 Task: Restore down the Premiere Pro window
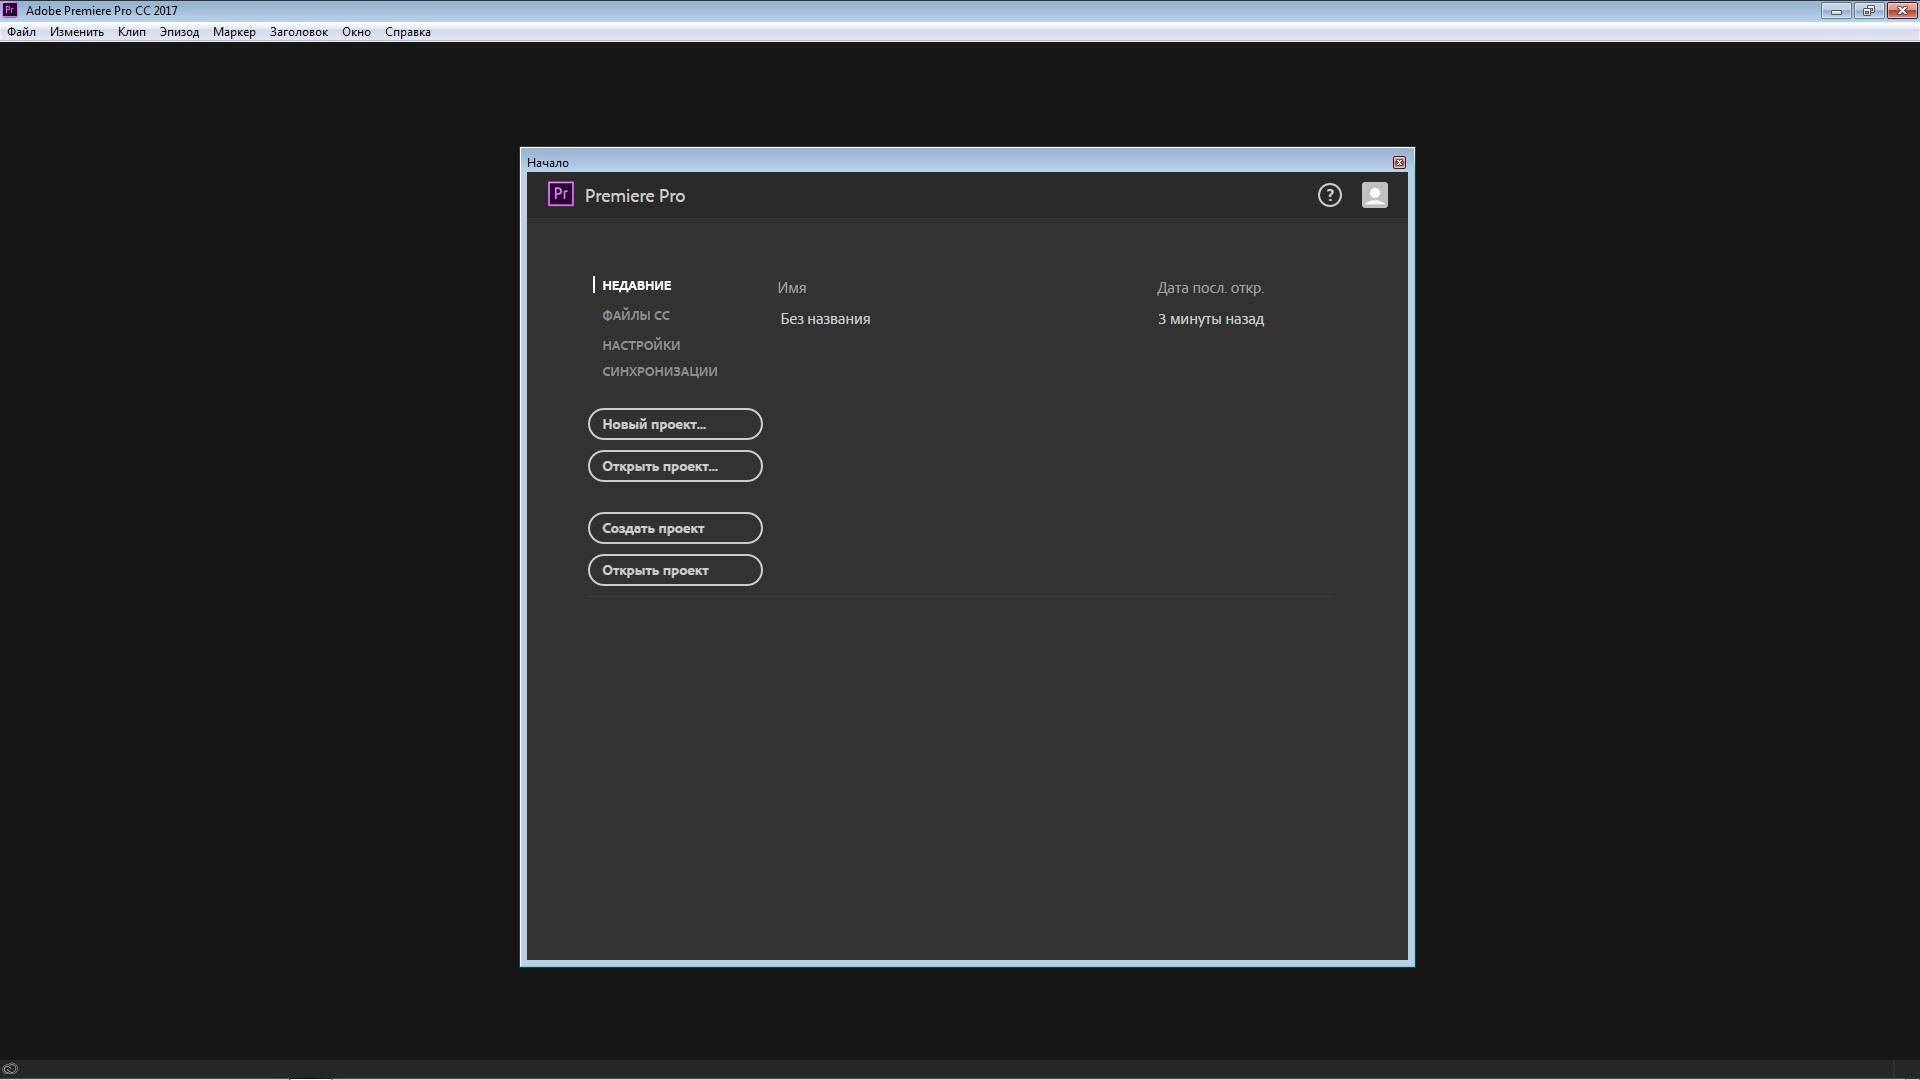pyautogui.click(x=1868, y=11)
